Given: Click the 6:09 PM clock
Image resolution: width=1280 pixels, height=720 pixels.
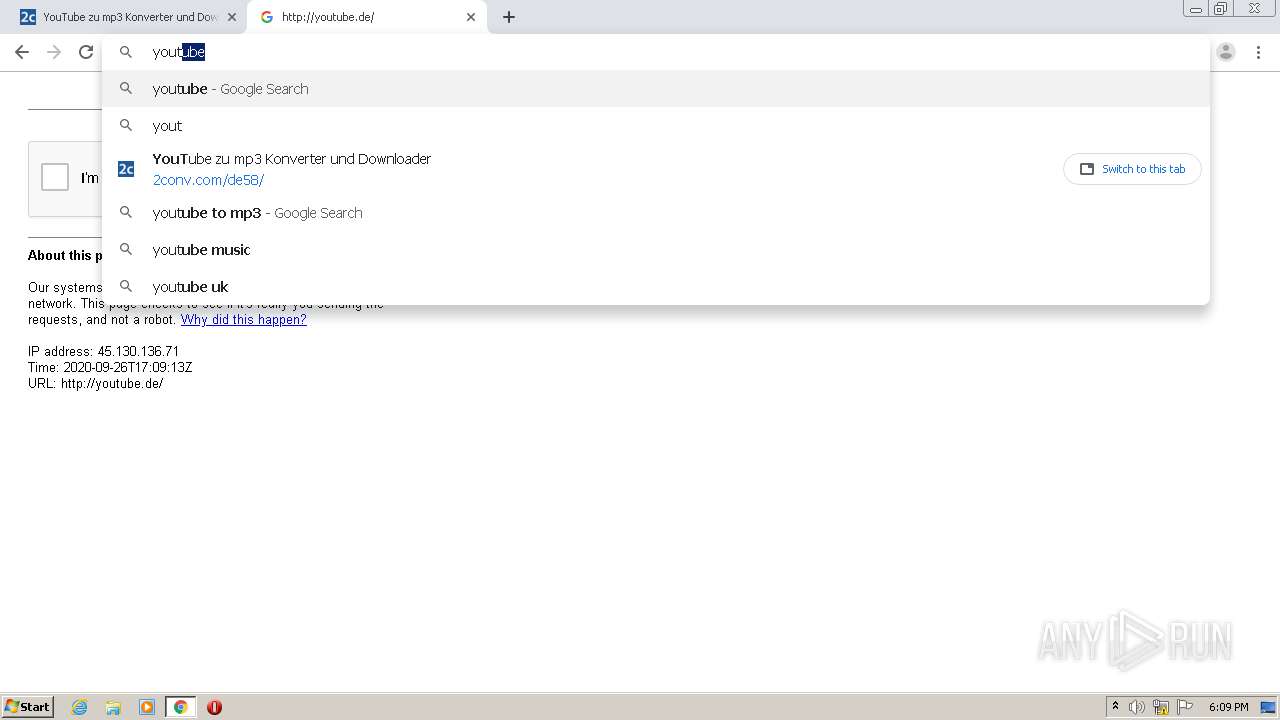Looking at the screenshot, I should pyautogui.click(x=1229, y=707).
